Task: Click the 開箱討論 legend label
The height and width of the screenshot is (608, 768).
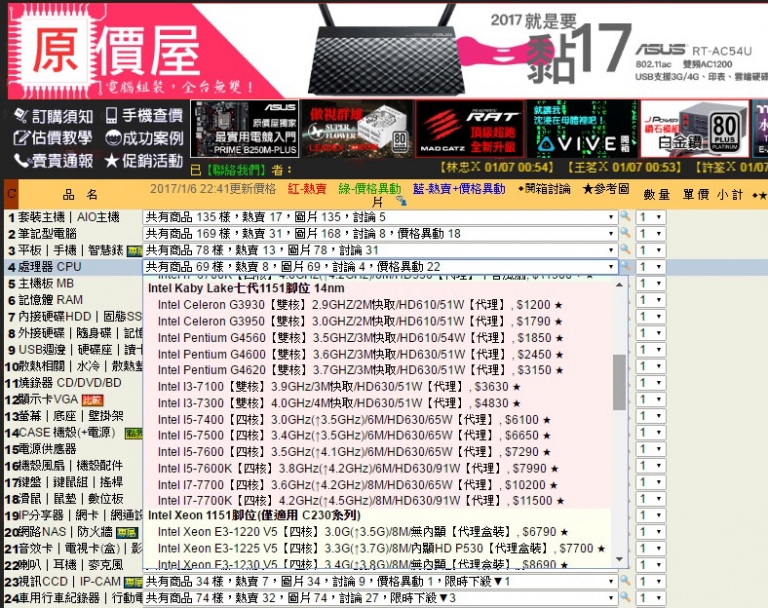Action: 545,189
